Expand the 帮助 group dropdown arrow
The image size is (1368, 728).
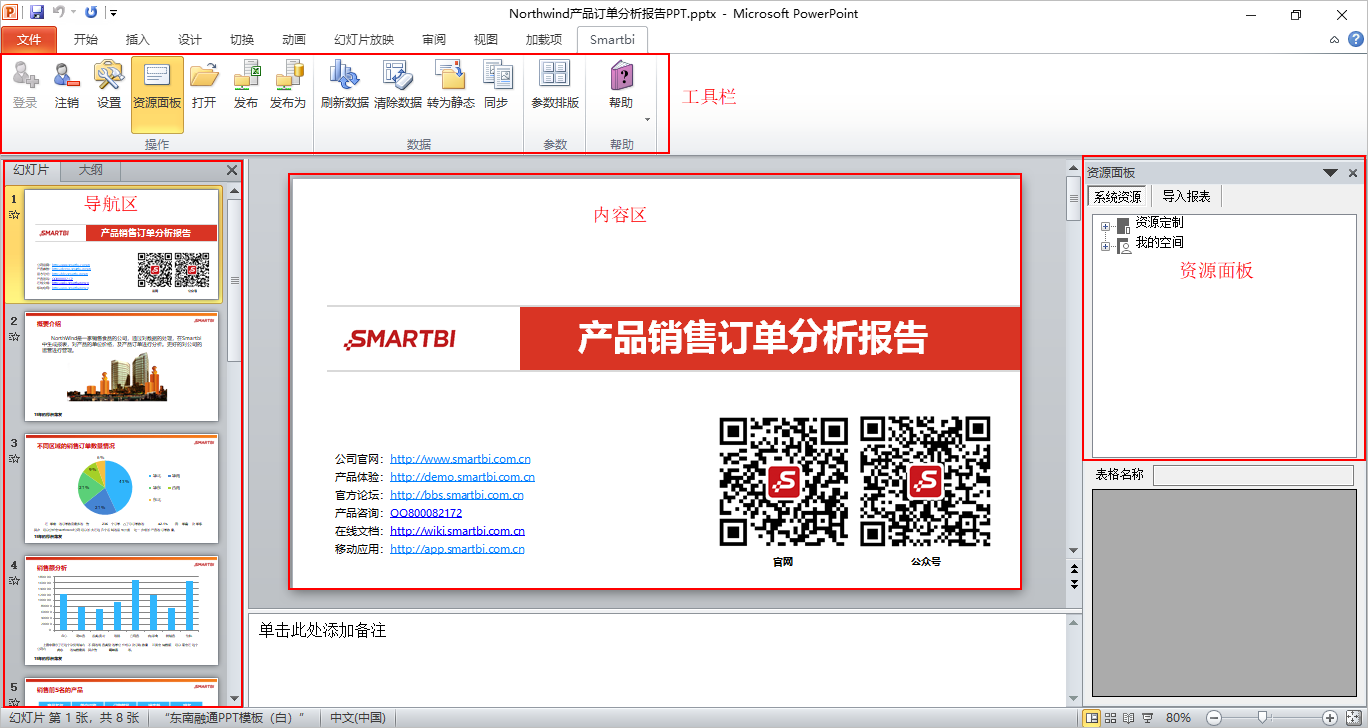point(647,120)
